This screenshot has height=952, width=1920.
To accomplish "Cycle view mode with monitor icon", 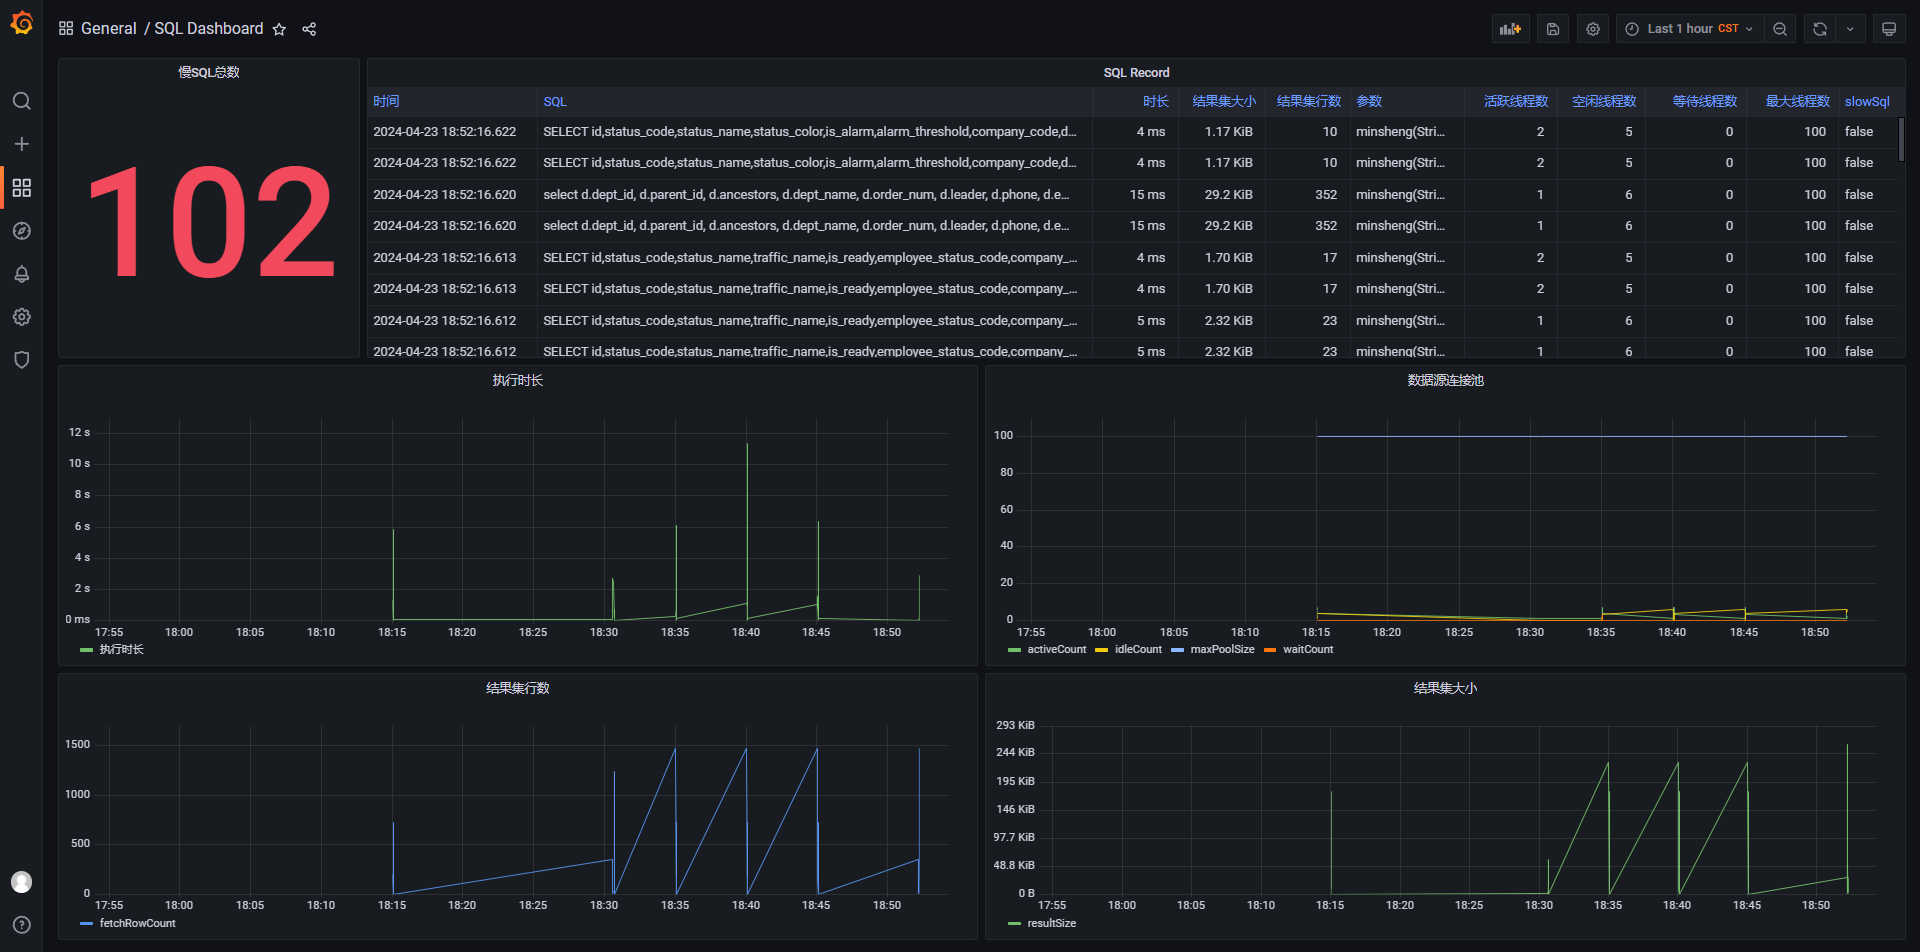I will [x=1889, y=29].
